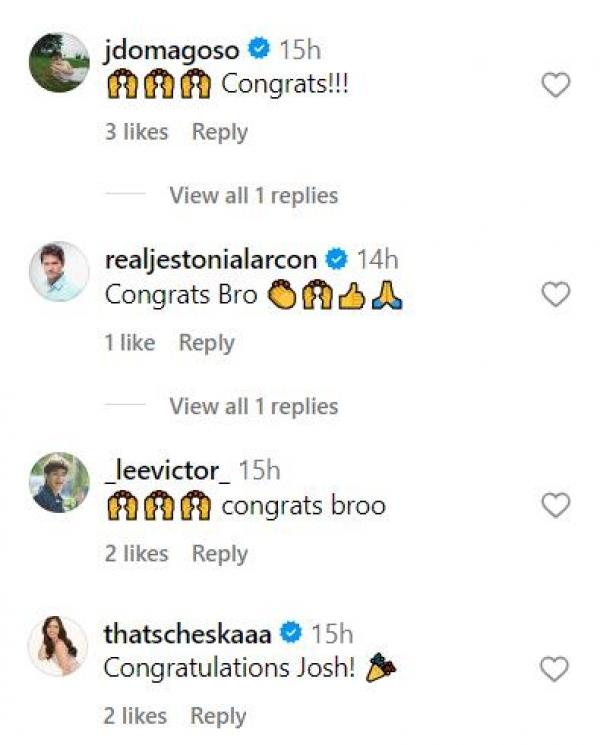View the 3 likes on jdomagoso's comment
This screenshot has width=600, height=745.
[x=136, y=132]
